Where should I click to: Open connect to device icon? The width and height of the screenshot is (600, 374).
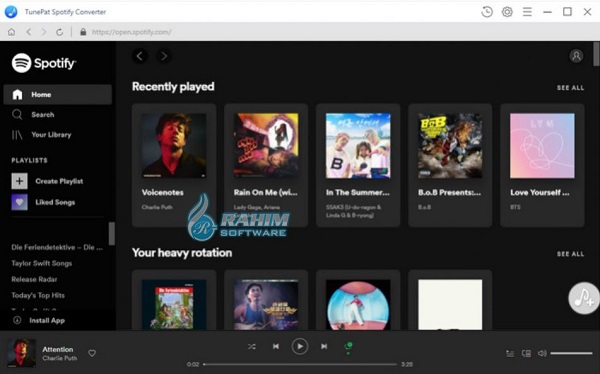coord(527,354)
